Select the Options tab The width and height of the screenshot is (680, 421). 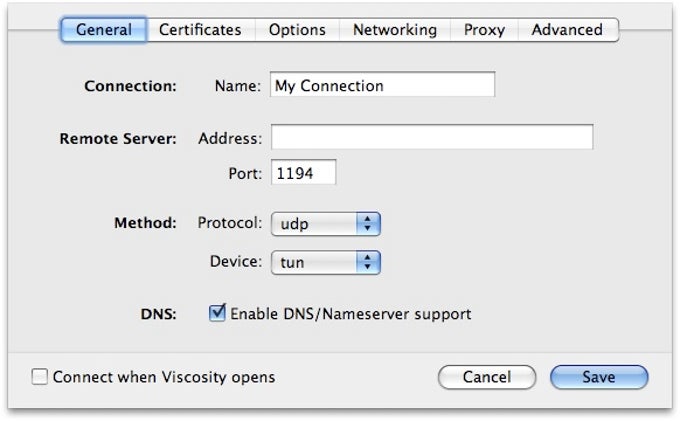[x=296, y=30]
